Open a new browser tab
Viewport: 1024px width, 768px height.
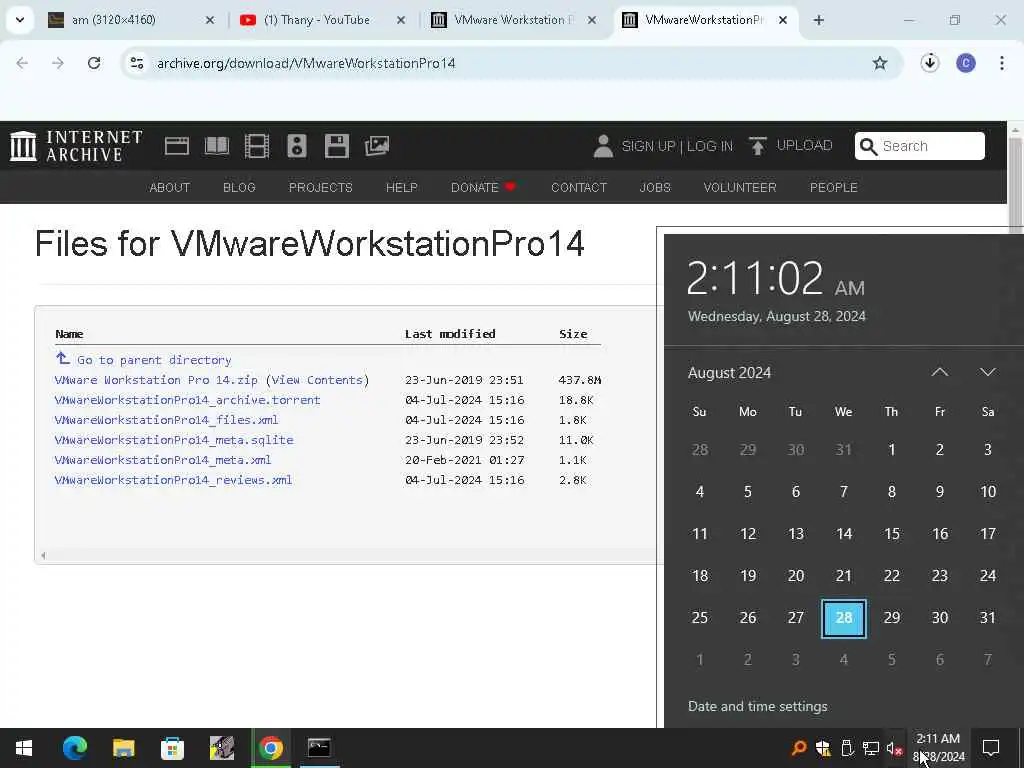(x=819, y=20)
